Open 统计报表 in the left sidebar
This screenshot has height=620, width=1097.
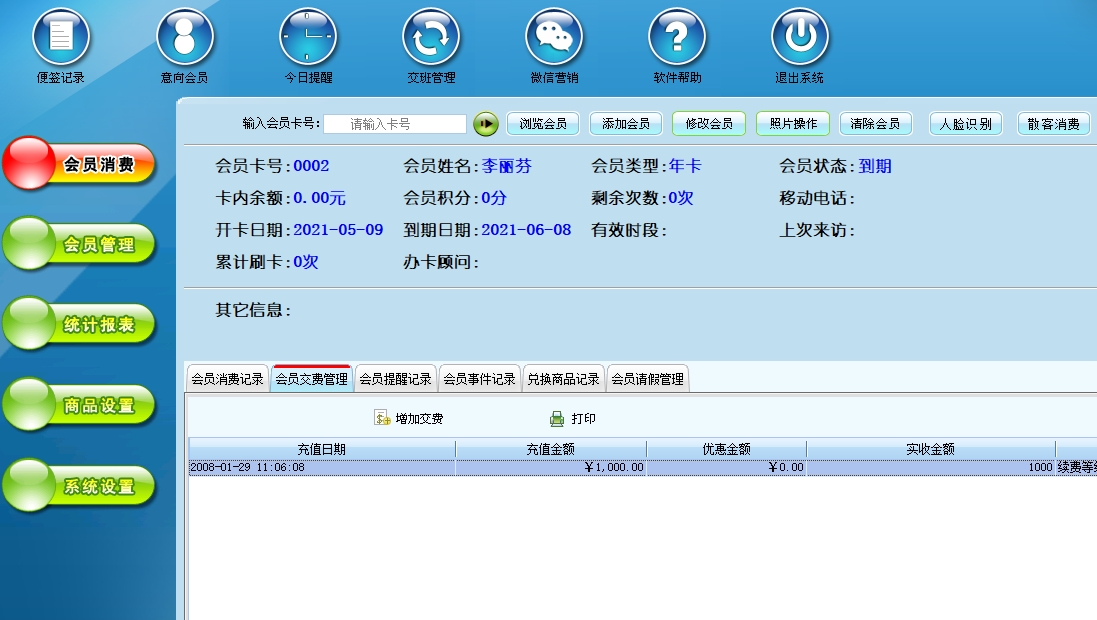tap(80, 325)
